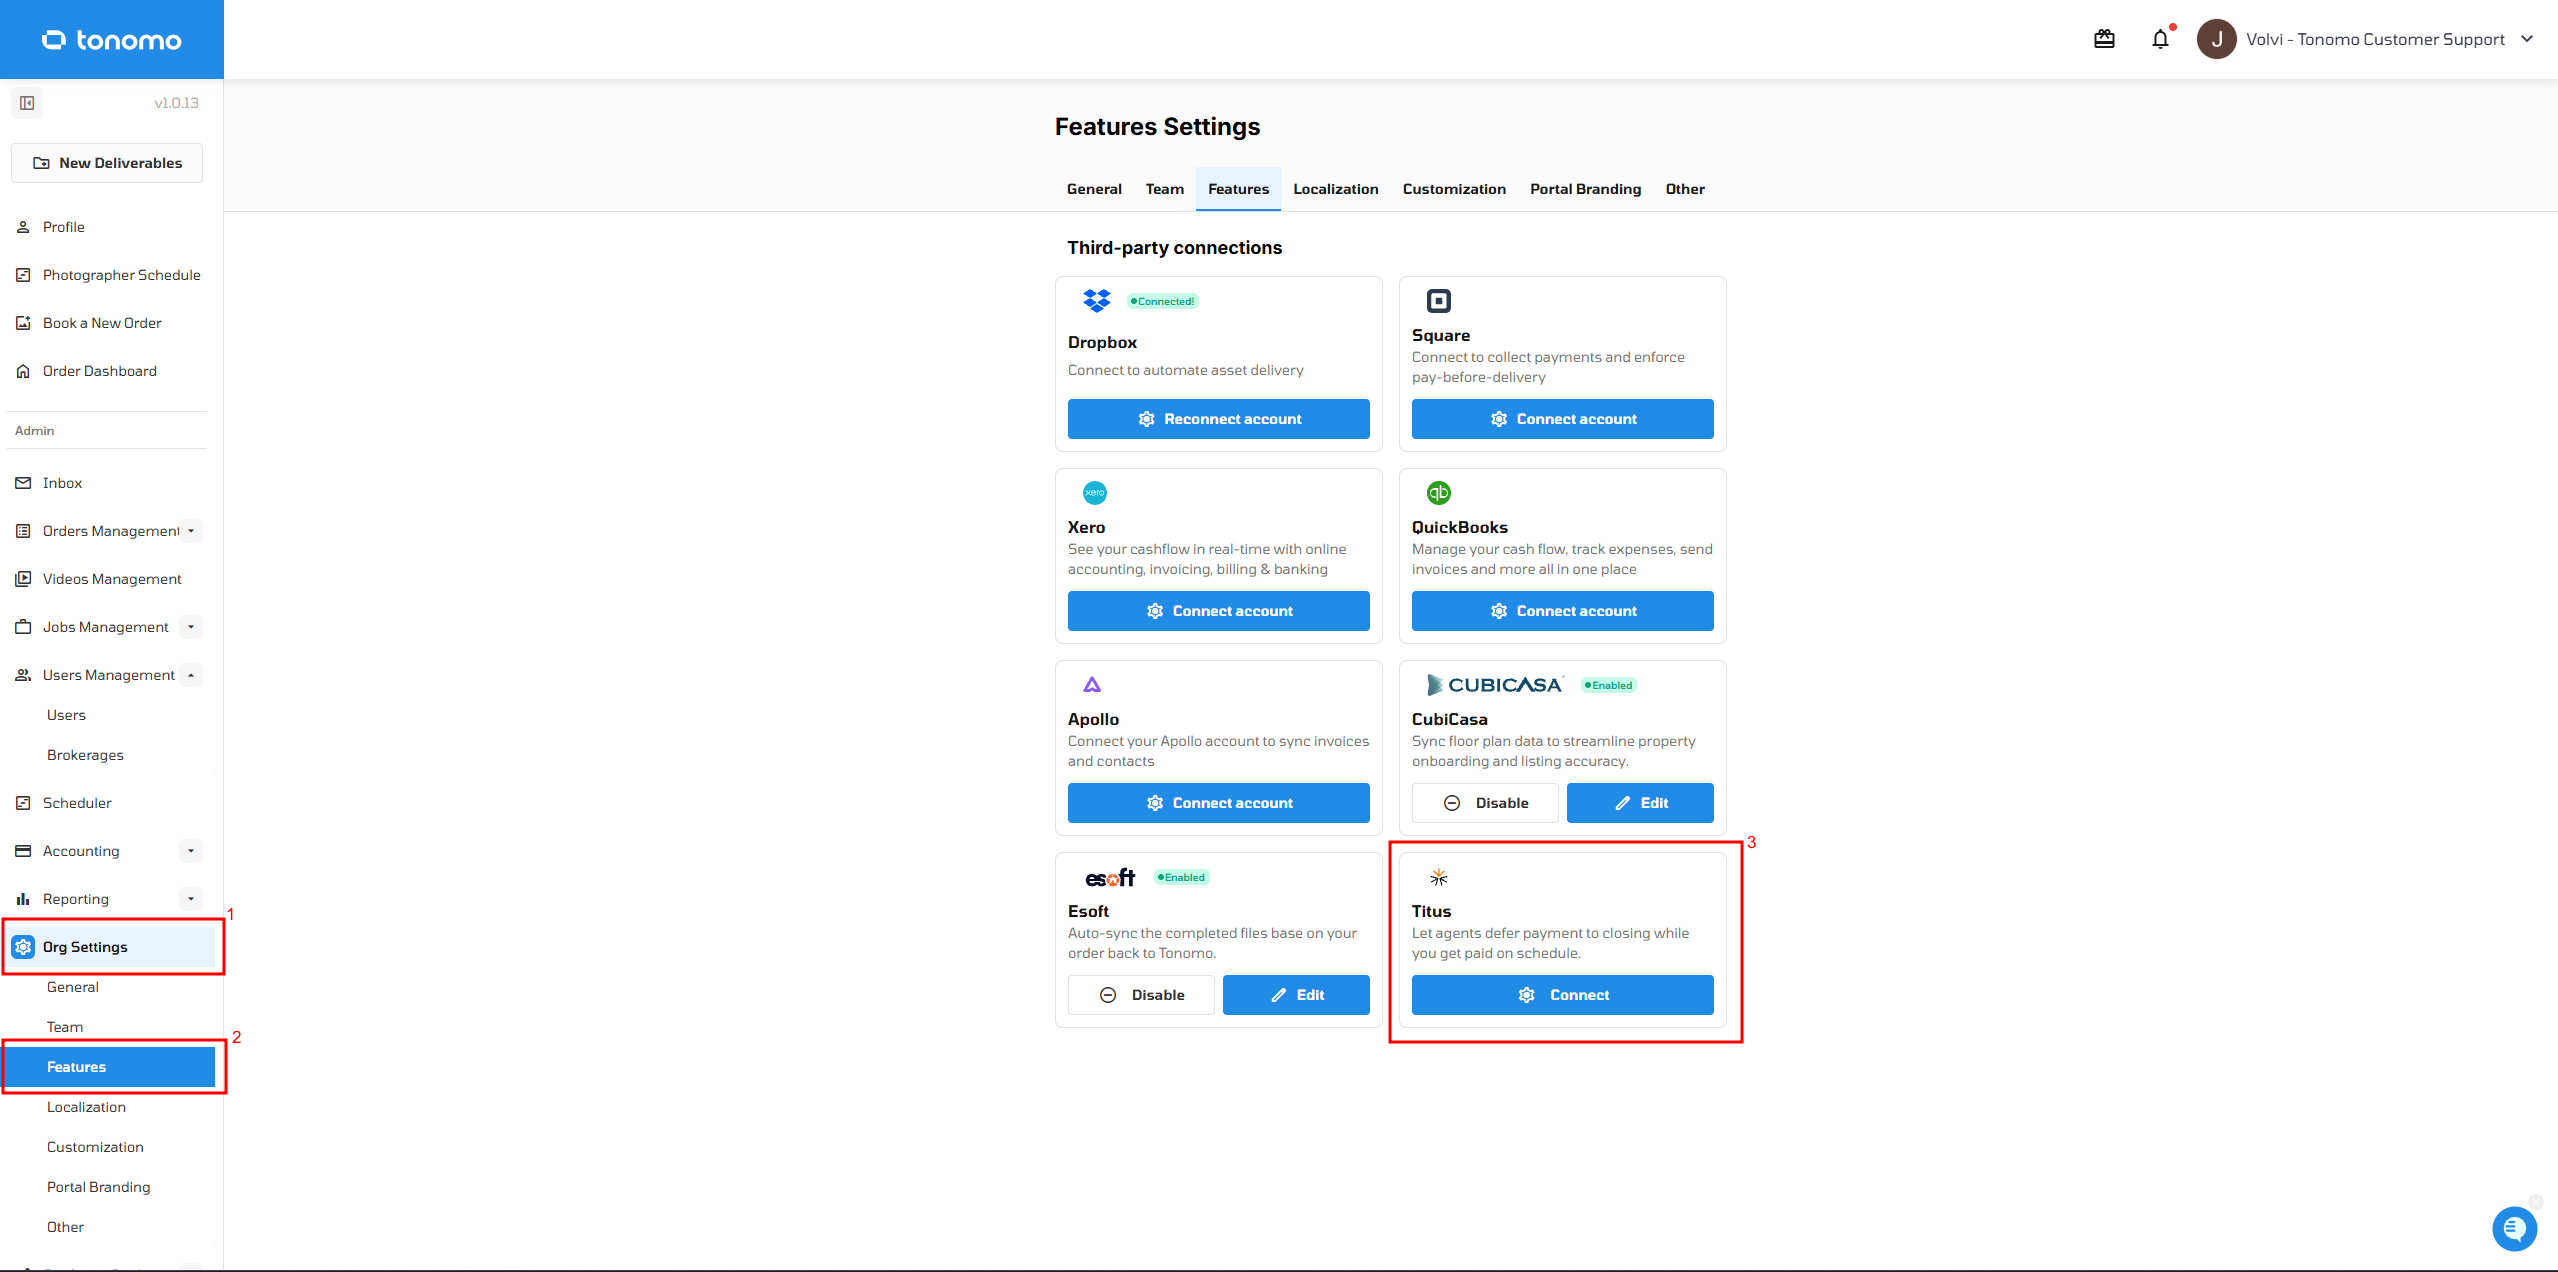Open the Other tab
Image resolution: width=2558 pixels, height=1272 pixels.
point(1684,189)
